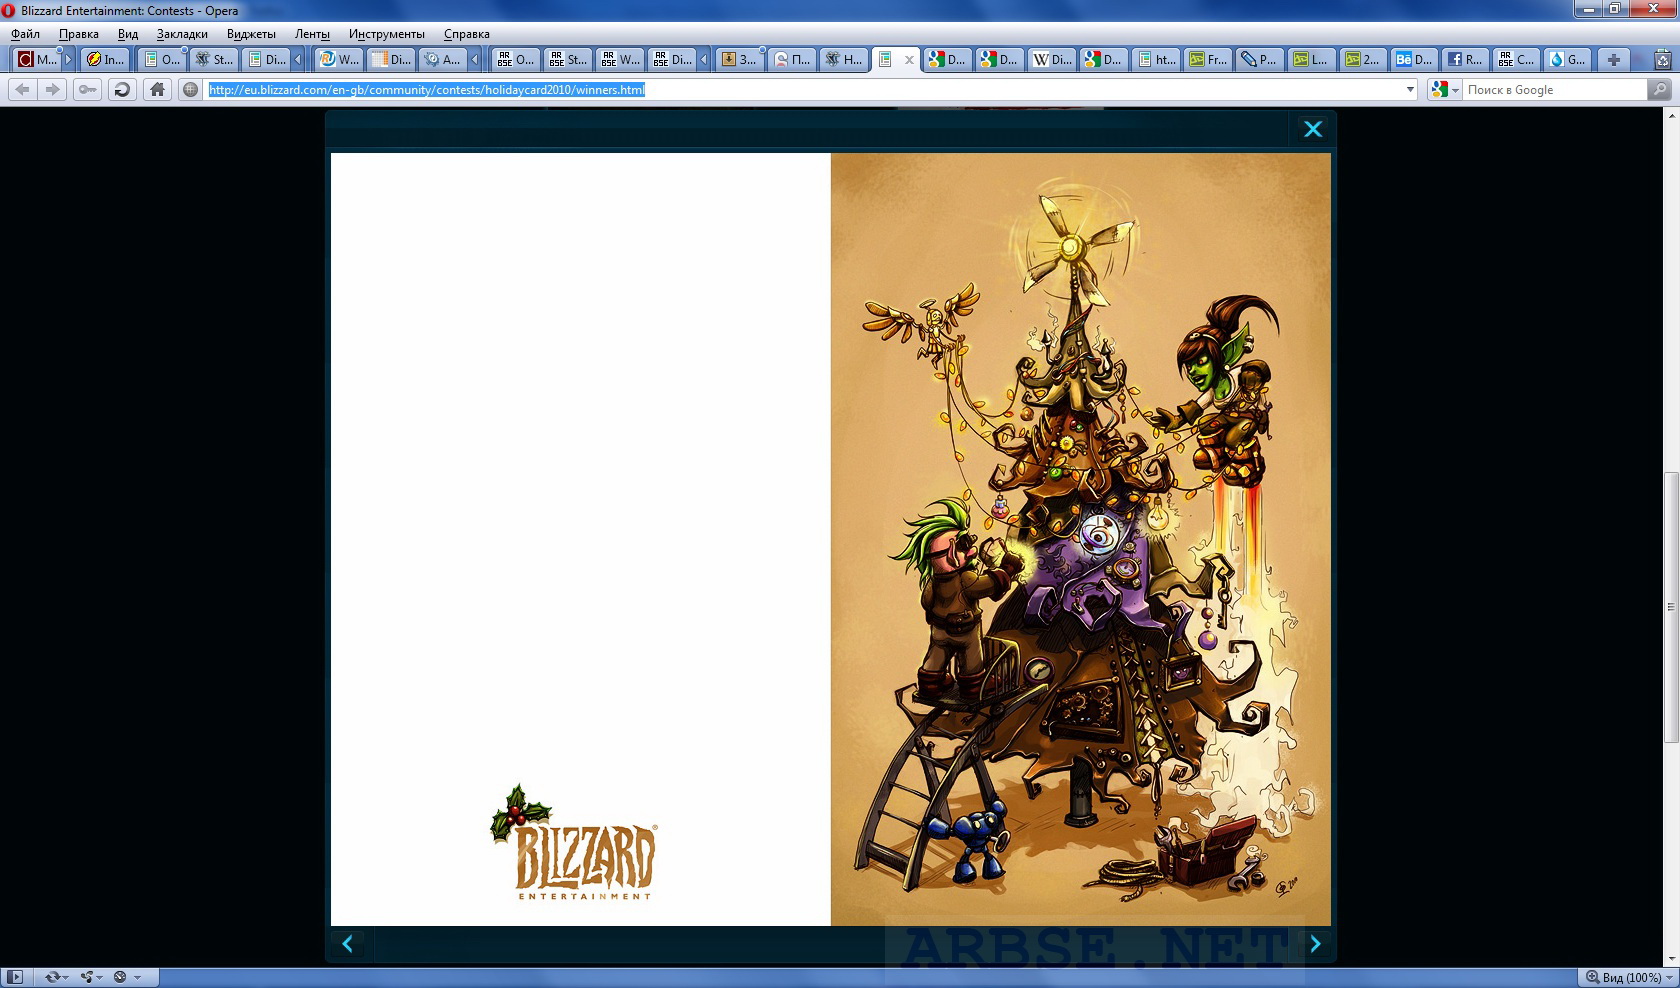Screen dimensions: 1680x988
Task: Switch to the '2...' tab
Action: pyautogui.click(x=1364, y=60)
